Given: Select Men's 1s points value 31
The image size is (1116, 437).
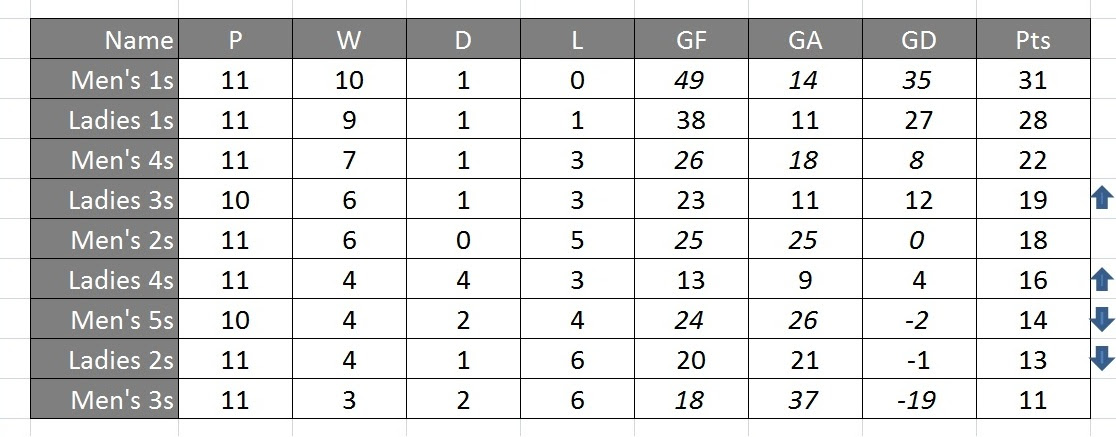Looking at the screenshot, I should (x=1033, y=79).
